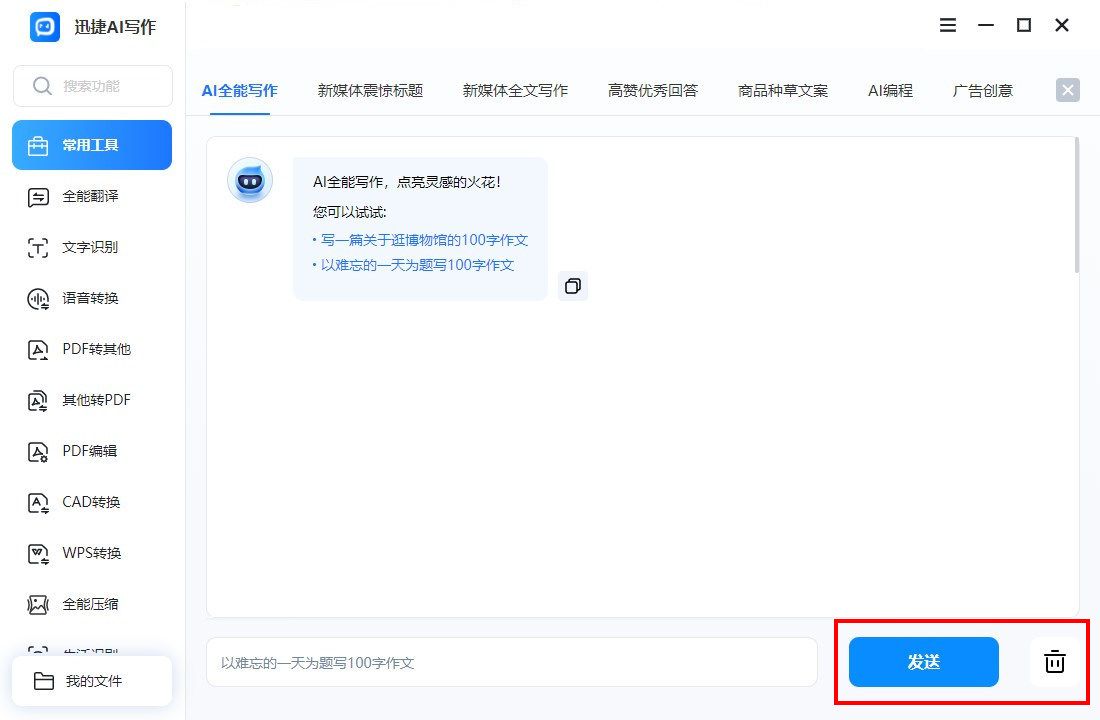Click suggestion 写一篇关于逛博物馆的100字作文
The width and height of the screenshot is (1100, 720).
point(424,240)
